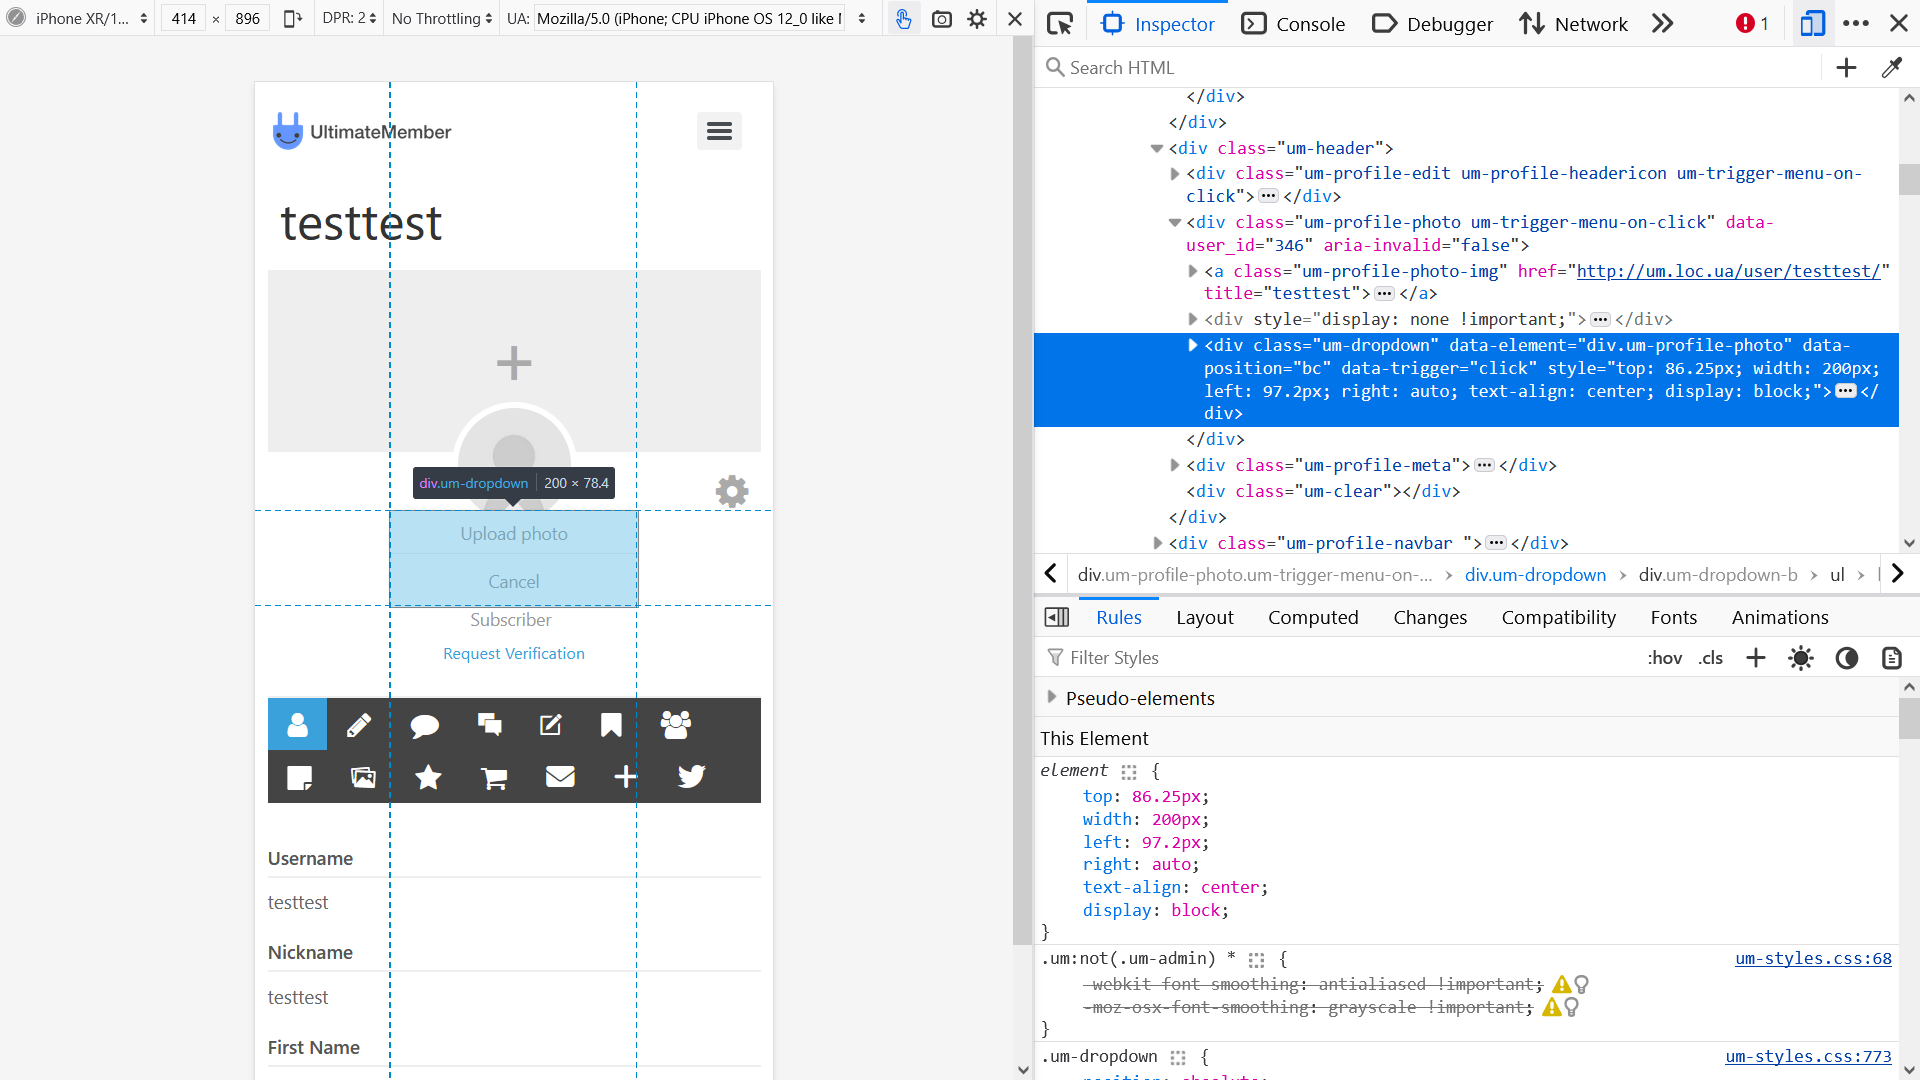Screen dimensions: 1920x1080
Task: Open the sticky note tab icon
Action: 299,777
